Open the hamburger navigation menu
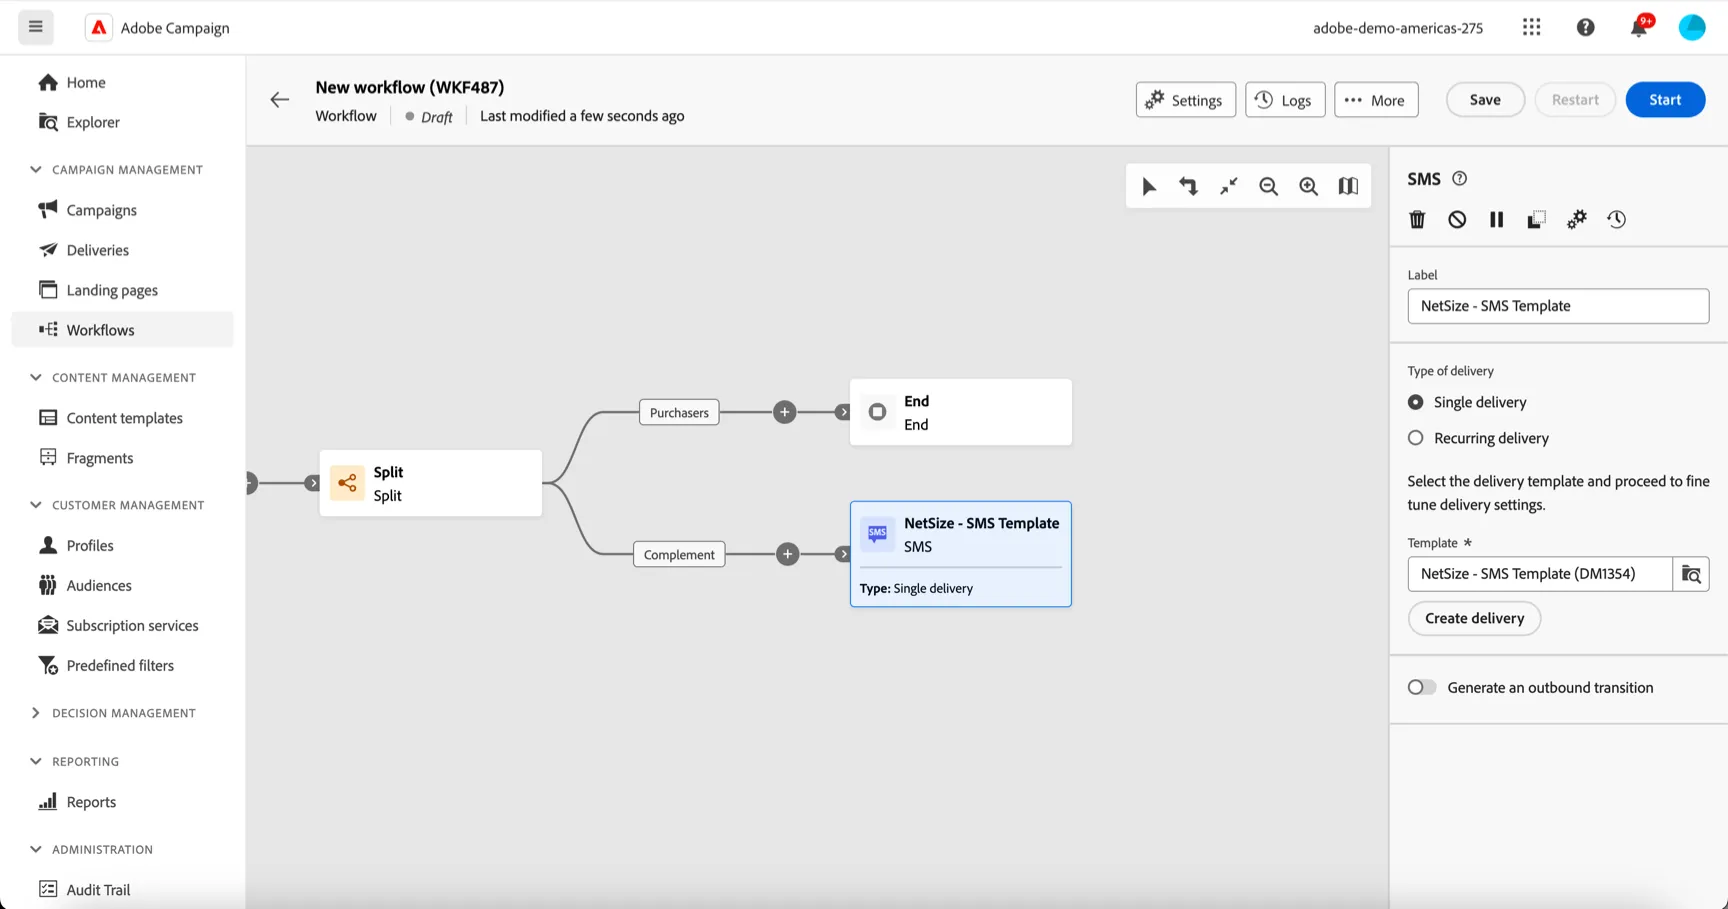This screenshot has width=1728, height=909. pyautogui.click(x=36, y=27)
